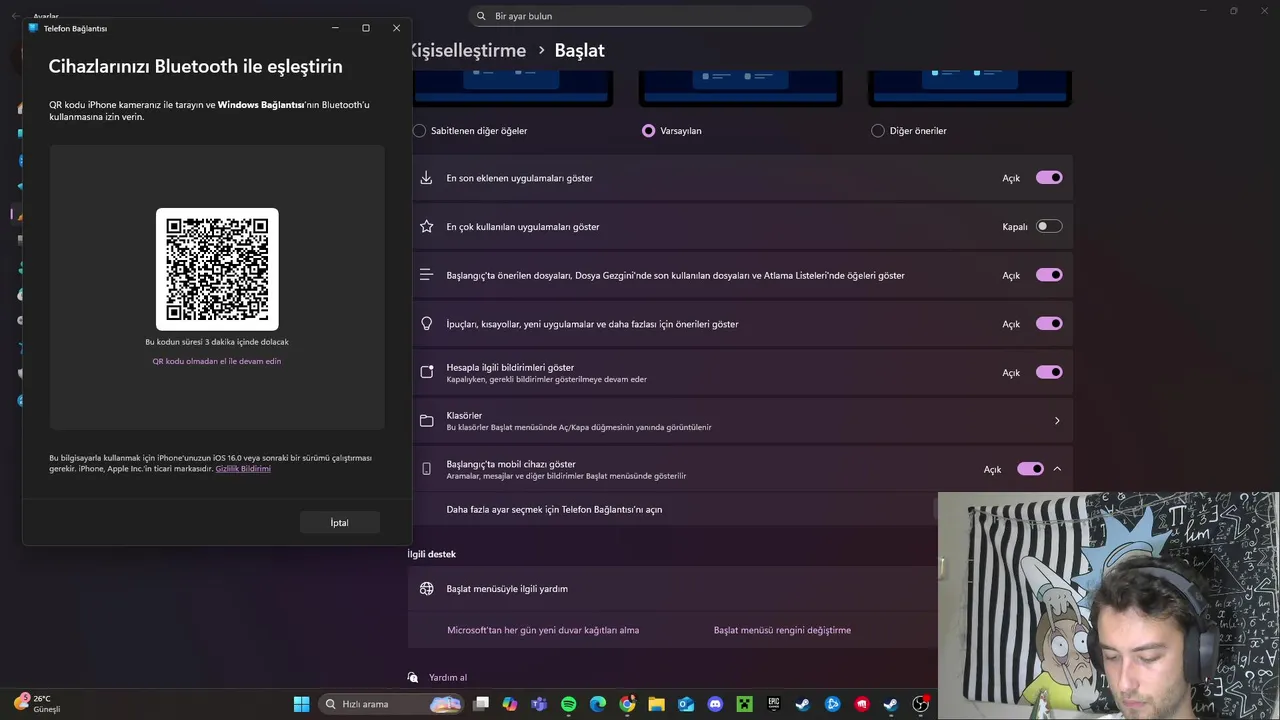Open 'Başlat menüsü rengini değiştirme' link
1280x720 pixels.
(x=782, y=630)
